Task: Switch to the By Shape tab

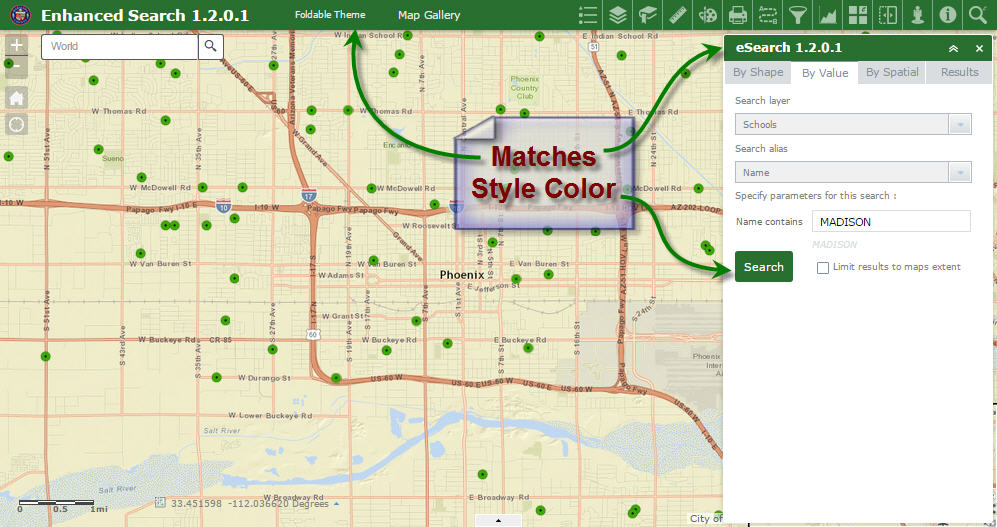Action: (758, 72)
